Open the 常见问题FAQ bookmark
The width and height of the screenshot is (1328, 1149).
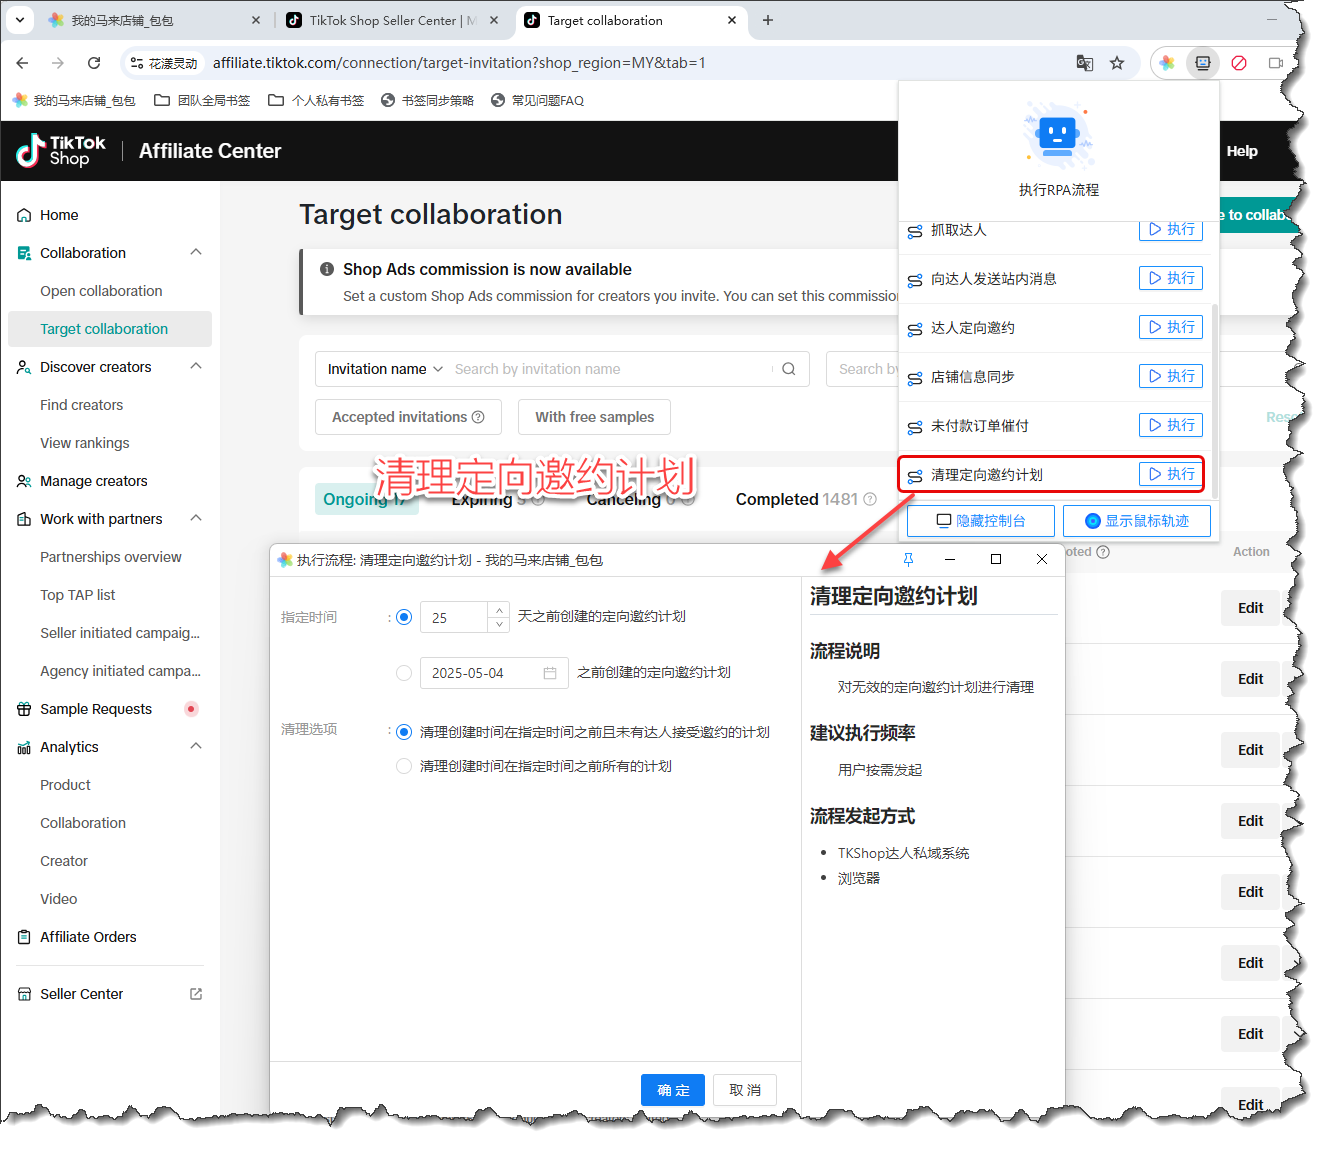coord(537,100)
